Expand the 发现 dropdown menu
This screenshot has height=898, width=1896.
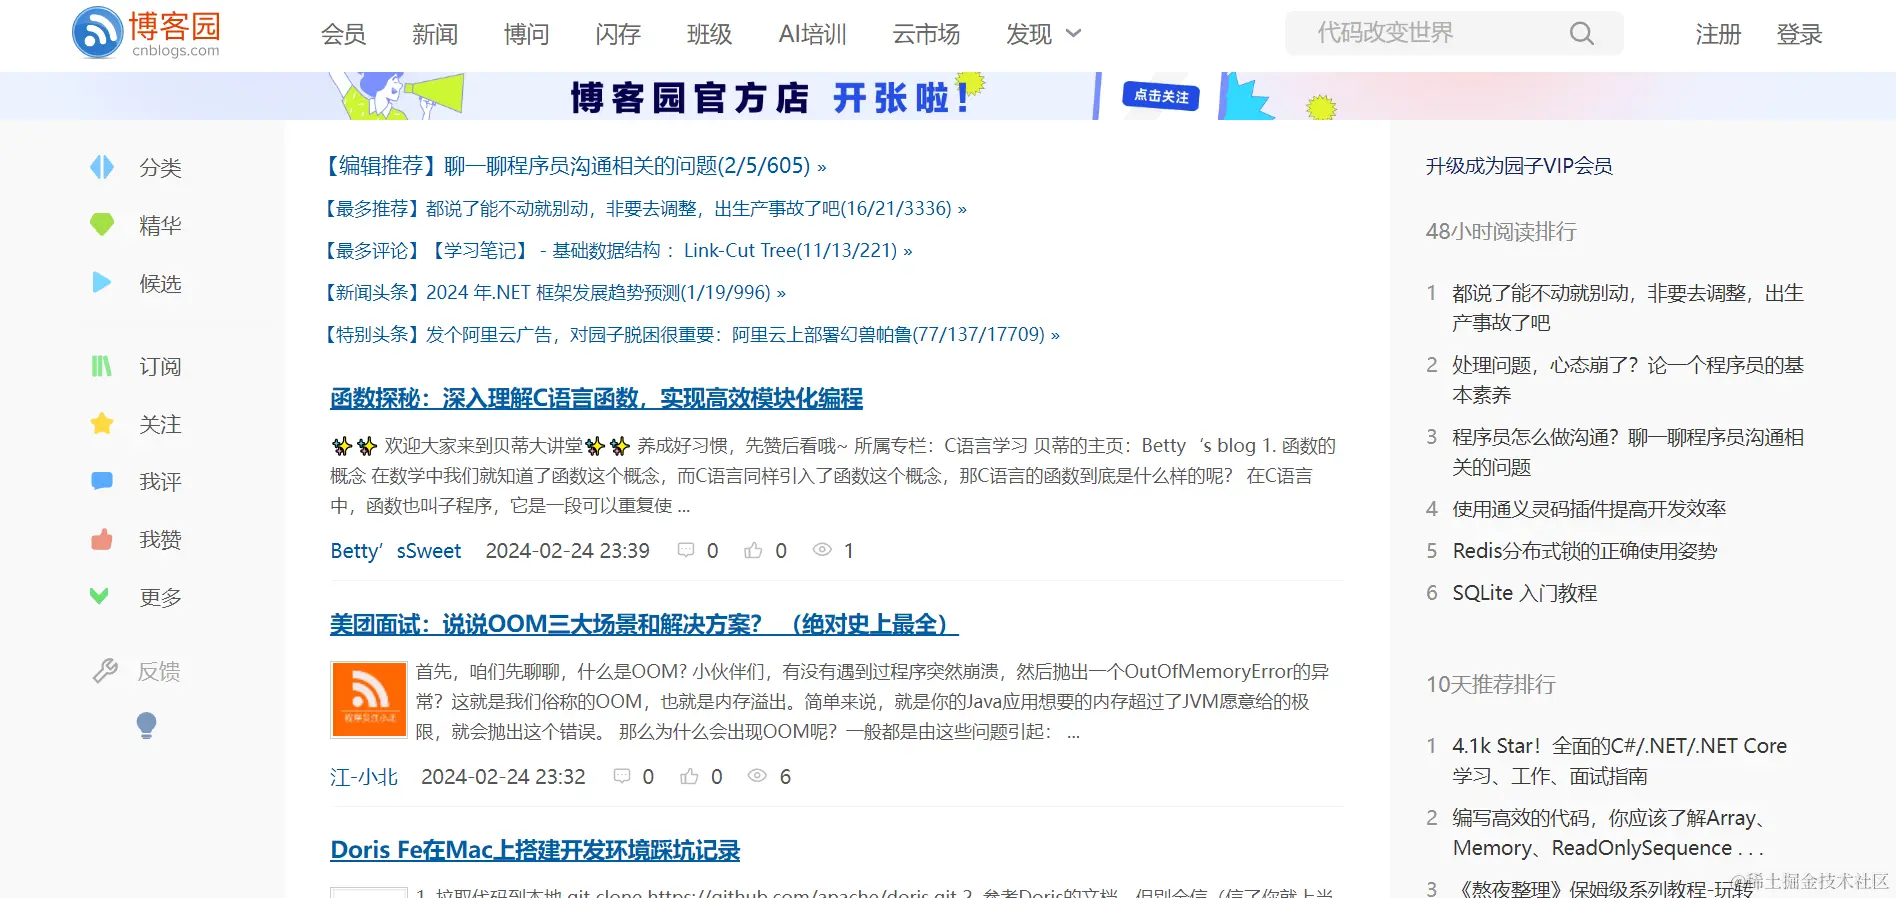coord(1044,34)
